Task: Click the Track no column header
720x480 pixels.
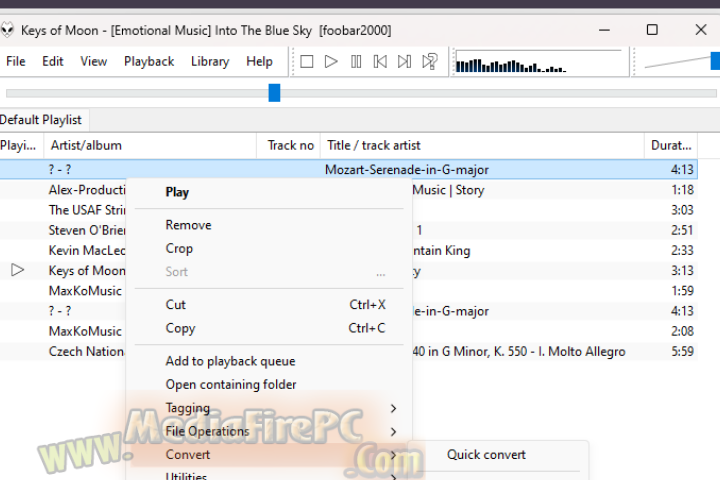Action: (x=288, y=146)
